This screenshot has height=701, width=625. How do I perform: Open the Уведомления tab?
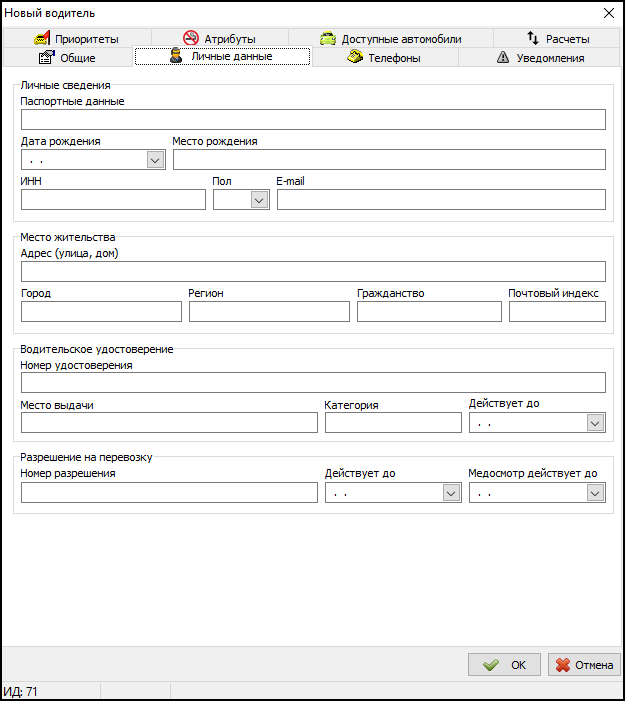pyautogui.click(x=540, y=58)
